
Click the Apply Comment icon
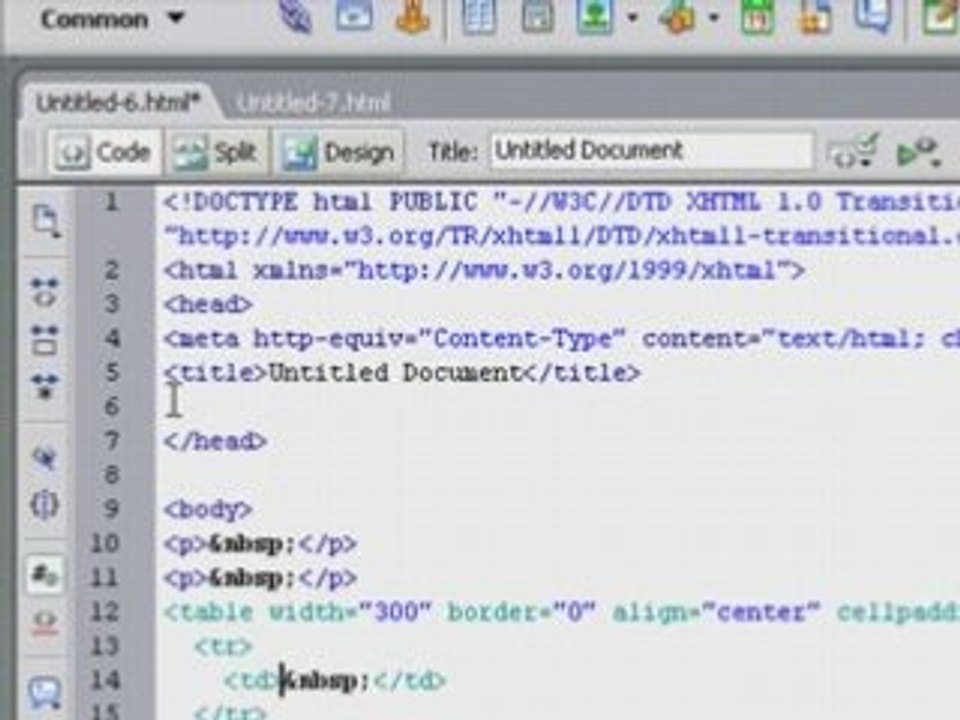[x=45, y=694]
